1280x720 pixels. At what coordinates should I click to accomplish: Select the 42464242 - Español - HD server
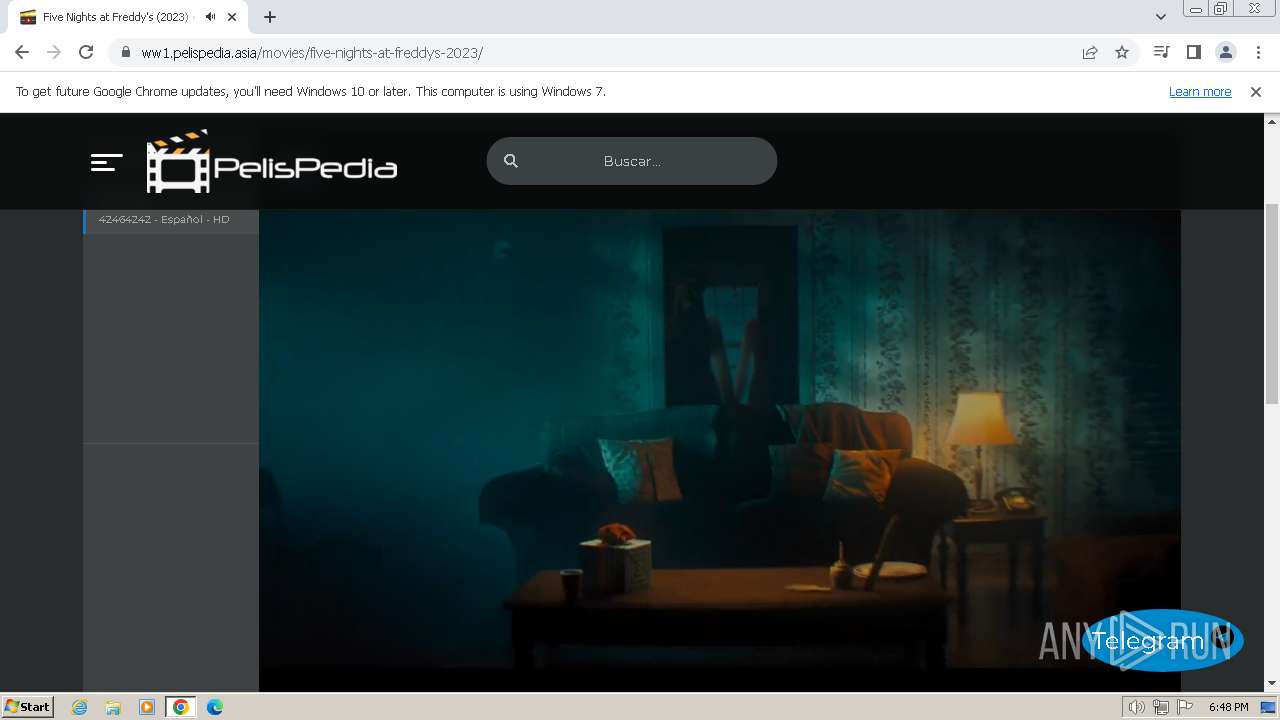click(x=171, y=219)
